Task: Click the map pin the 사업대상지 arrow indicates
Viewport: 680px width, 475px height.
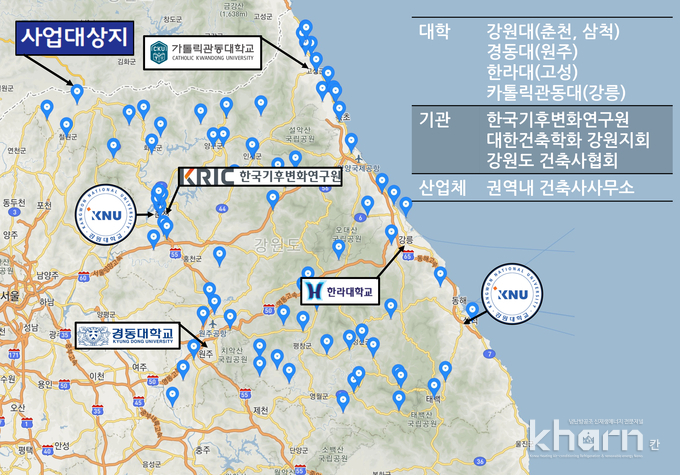Action: pos(77,93)
